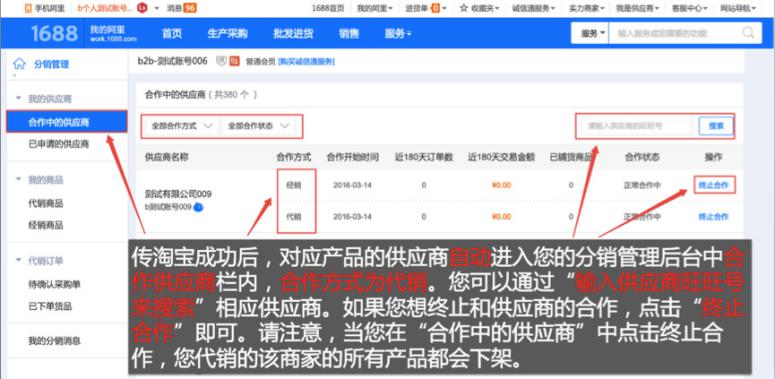Click the search magnifier icon in the header
This screenshot has height=379, width=775.
tap(748, 33)
